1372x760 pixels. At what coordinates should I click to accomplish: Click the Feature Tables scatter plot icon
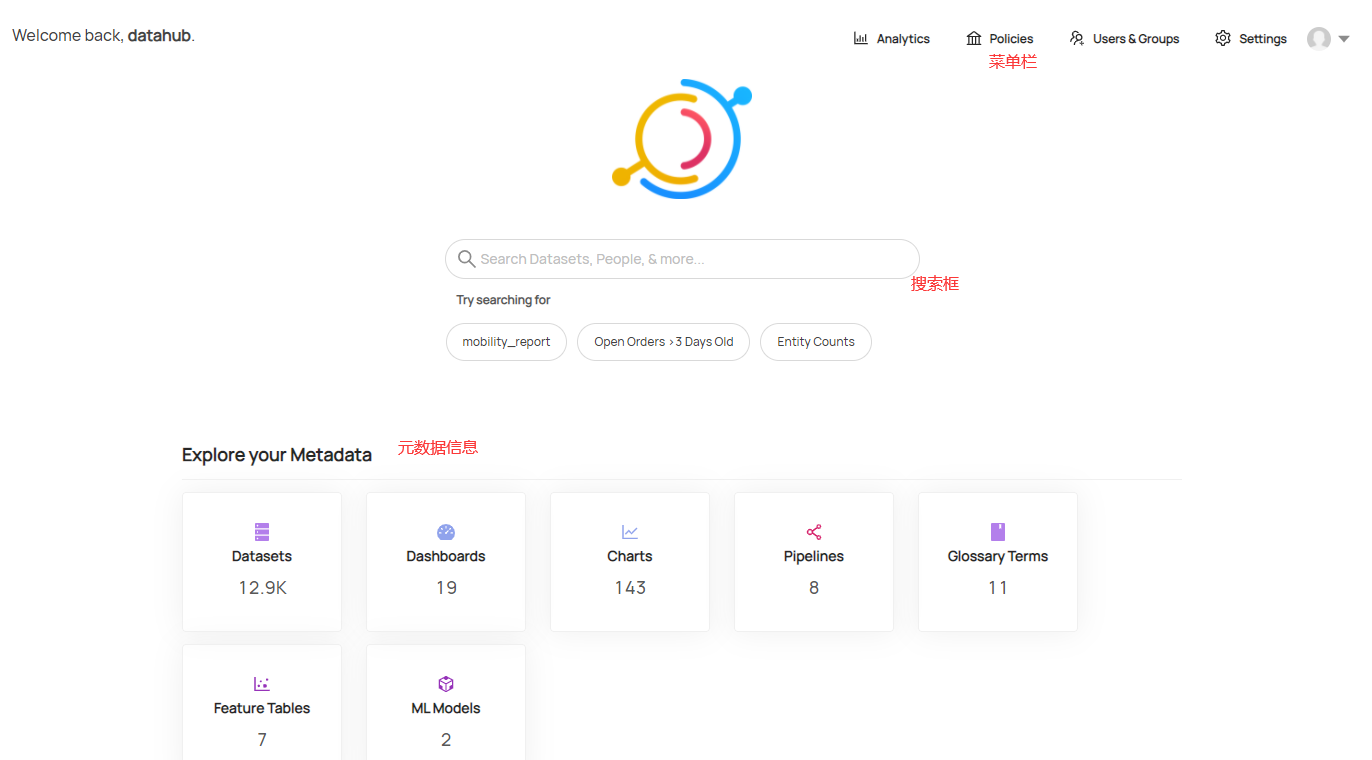(262, 684)
